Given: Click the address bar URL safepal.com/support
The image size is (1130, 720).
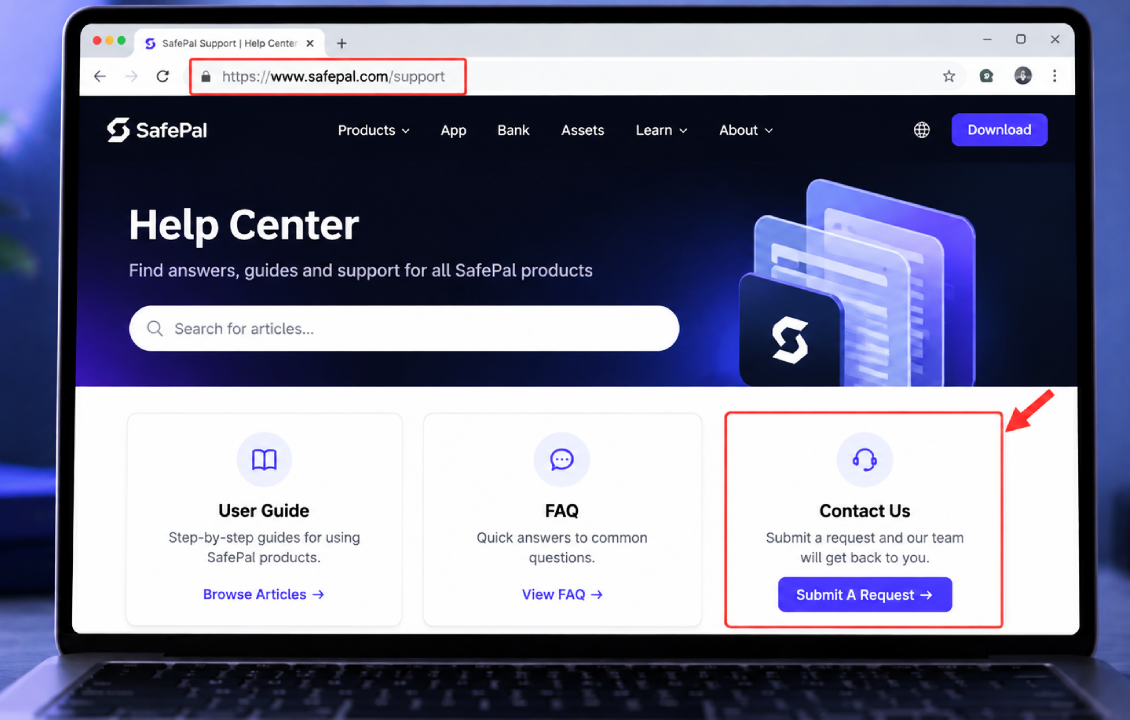Looking at the screenshot, I should click(333, 76).
